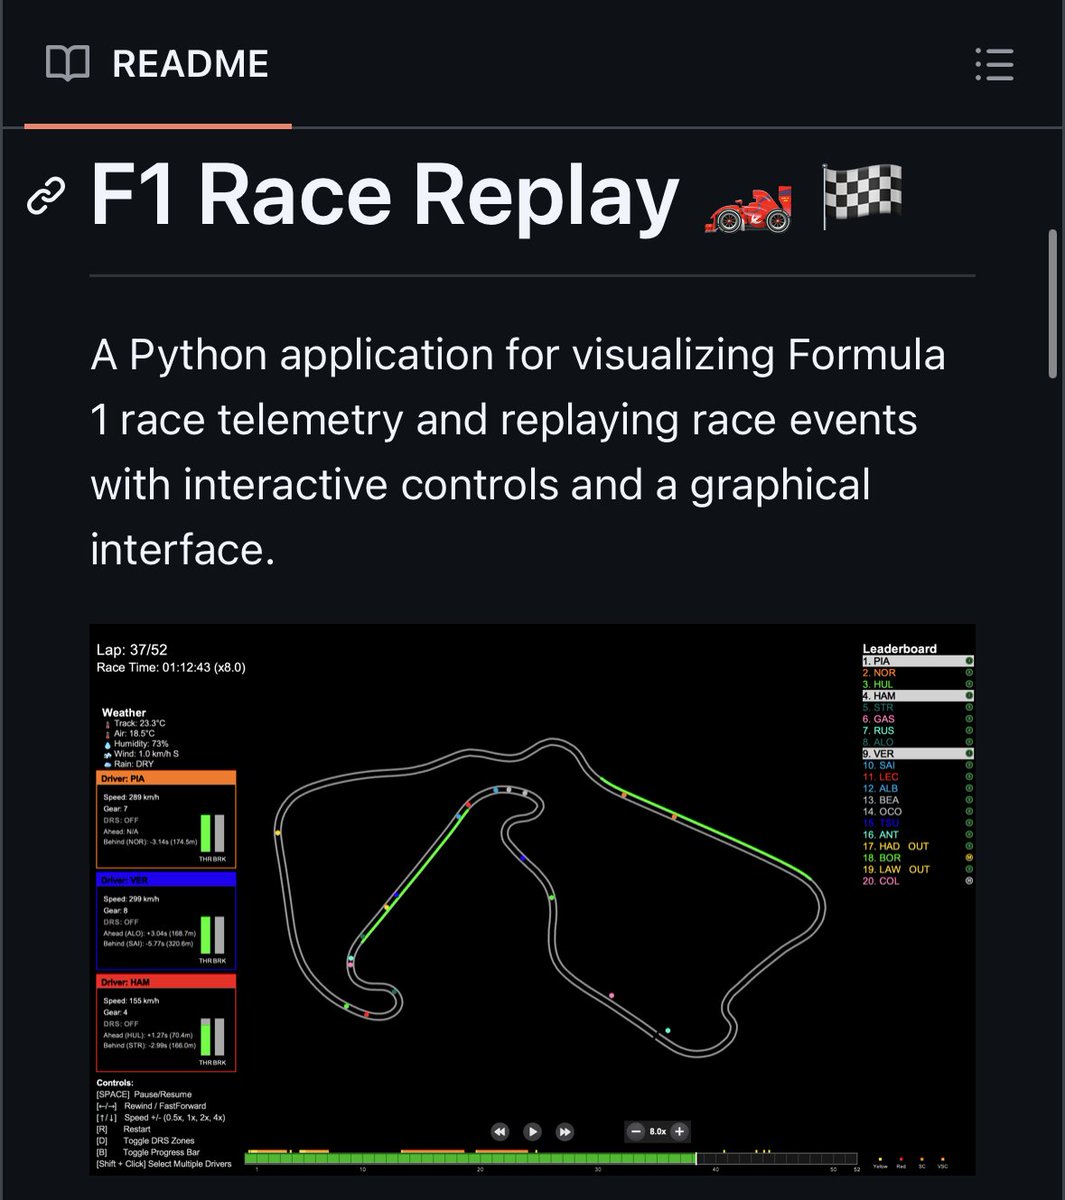Click the rewind playback button
1065x1200 pixels.
[500, 1131]
